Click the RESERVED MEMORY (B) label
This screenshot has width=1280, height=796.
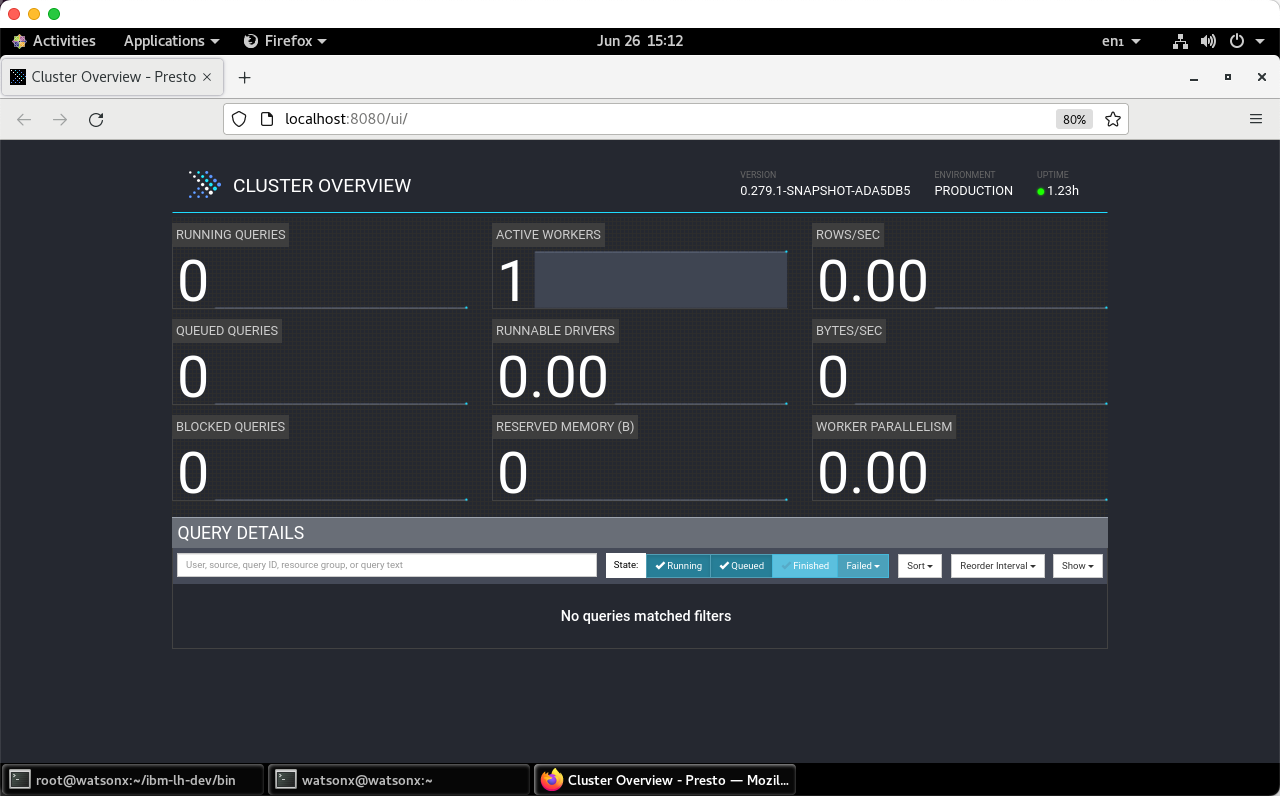pos(565,427)
